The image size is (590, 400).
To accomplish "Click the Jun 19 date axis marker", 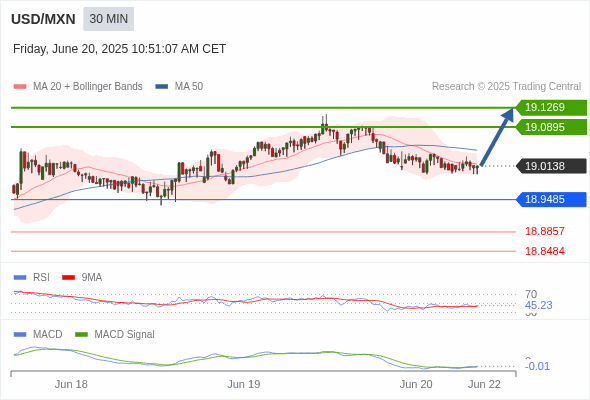I will pos(244,384).
